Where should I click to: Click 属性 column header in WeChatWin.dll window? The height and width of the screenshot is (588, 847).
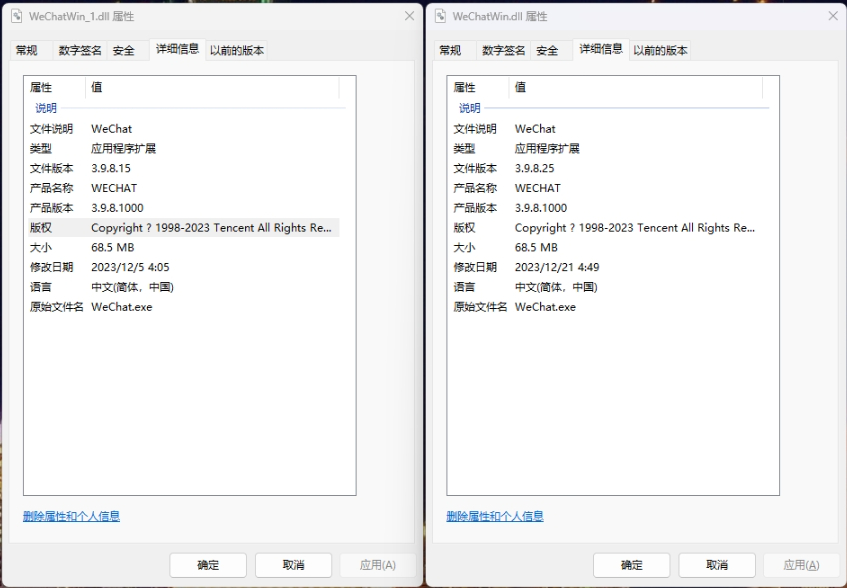(x=478, y=87)
